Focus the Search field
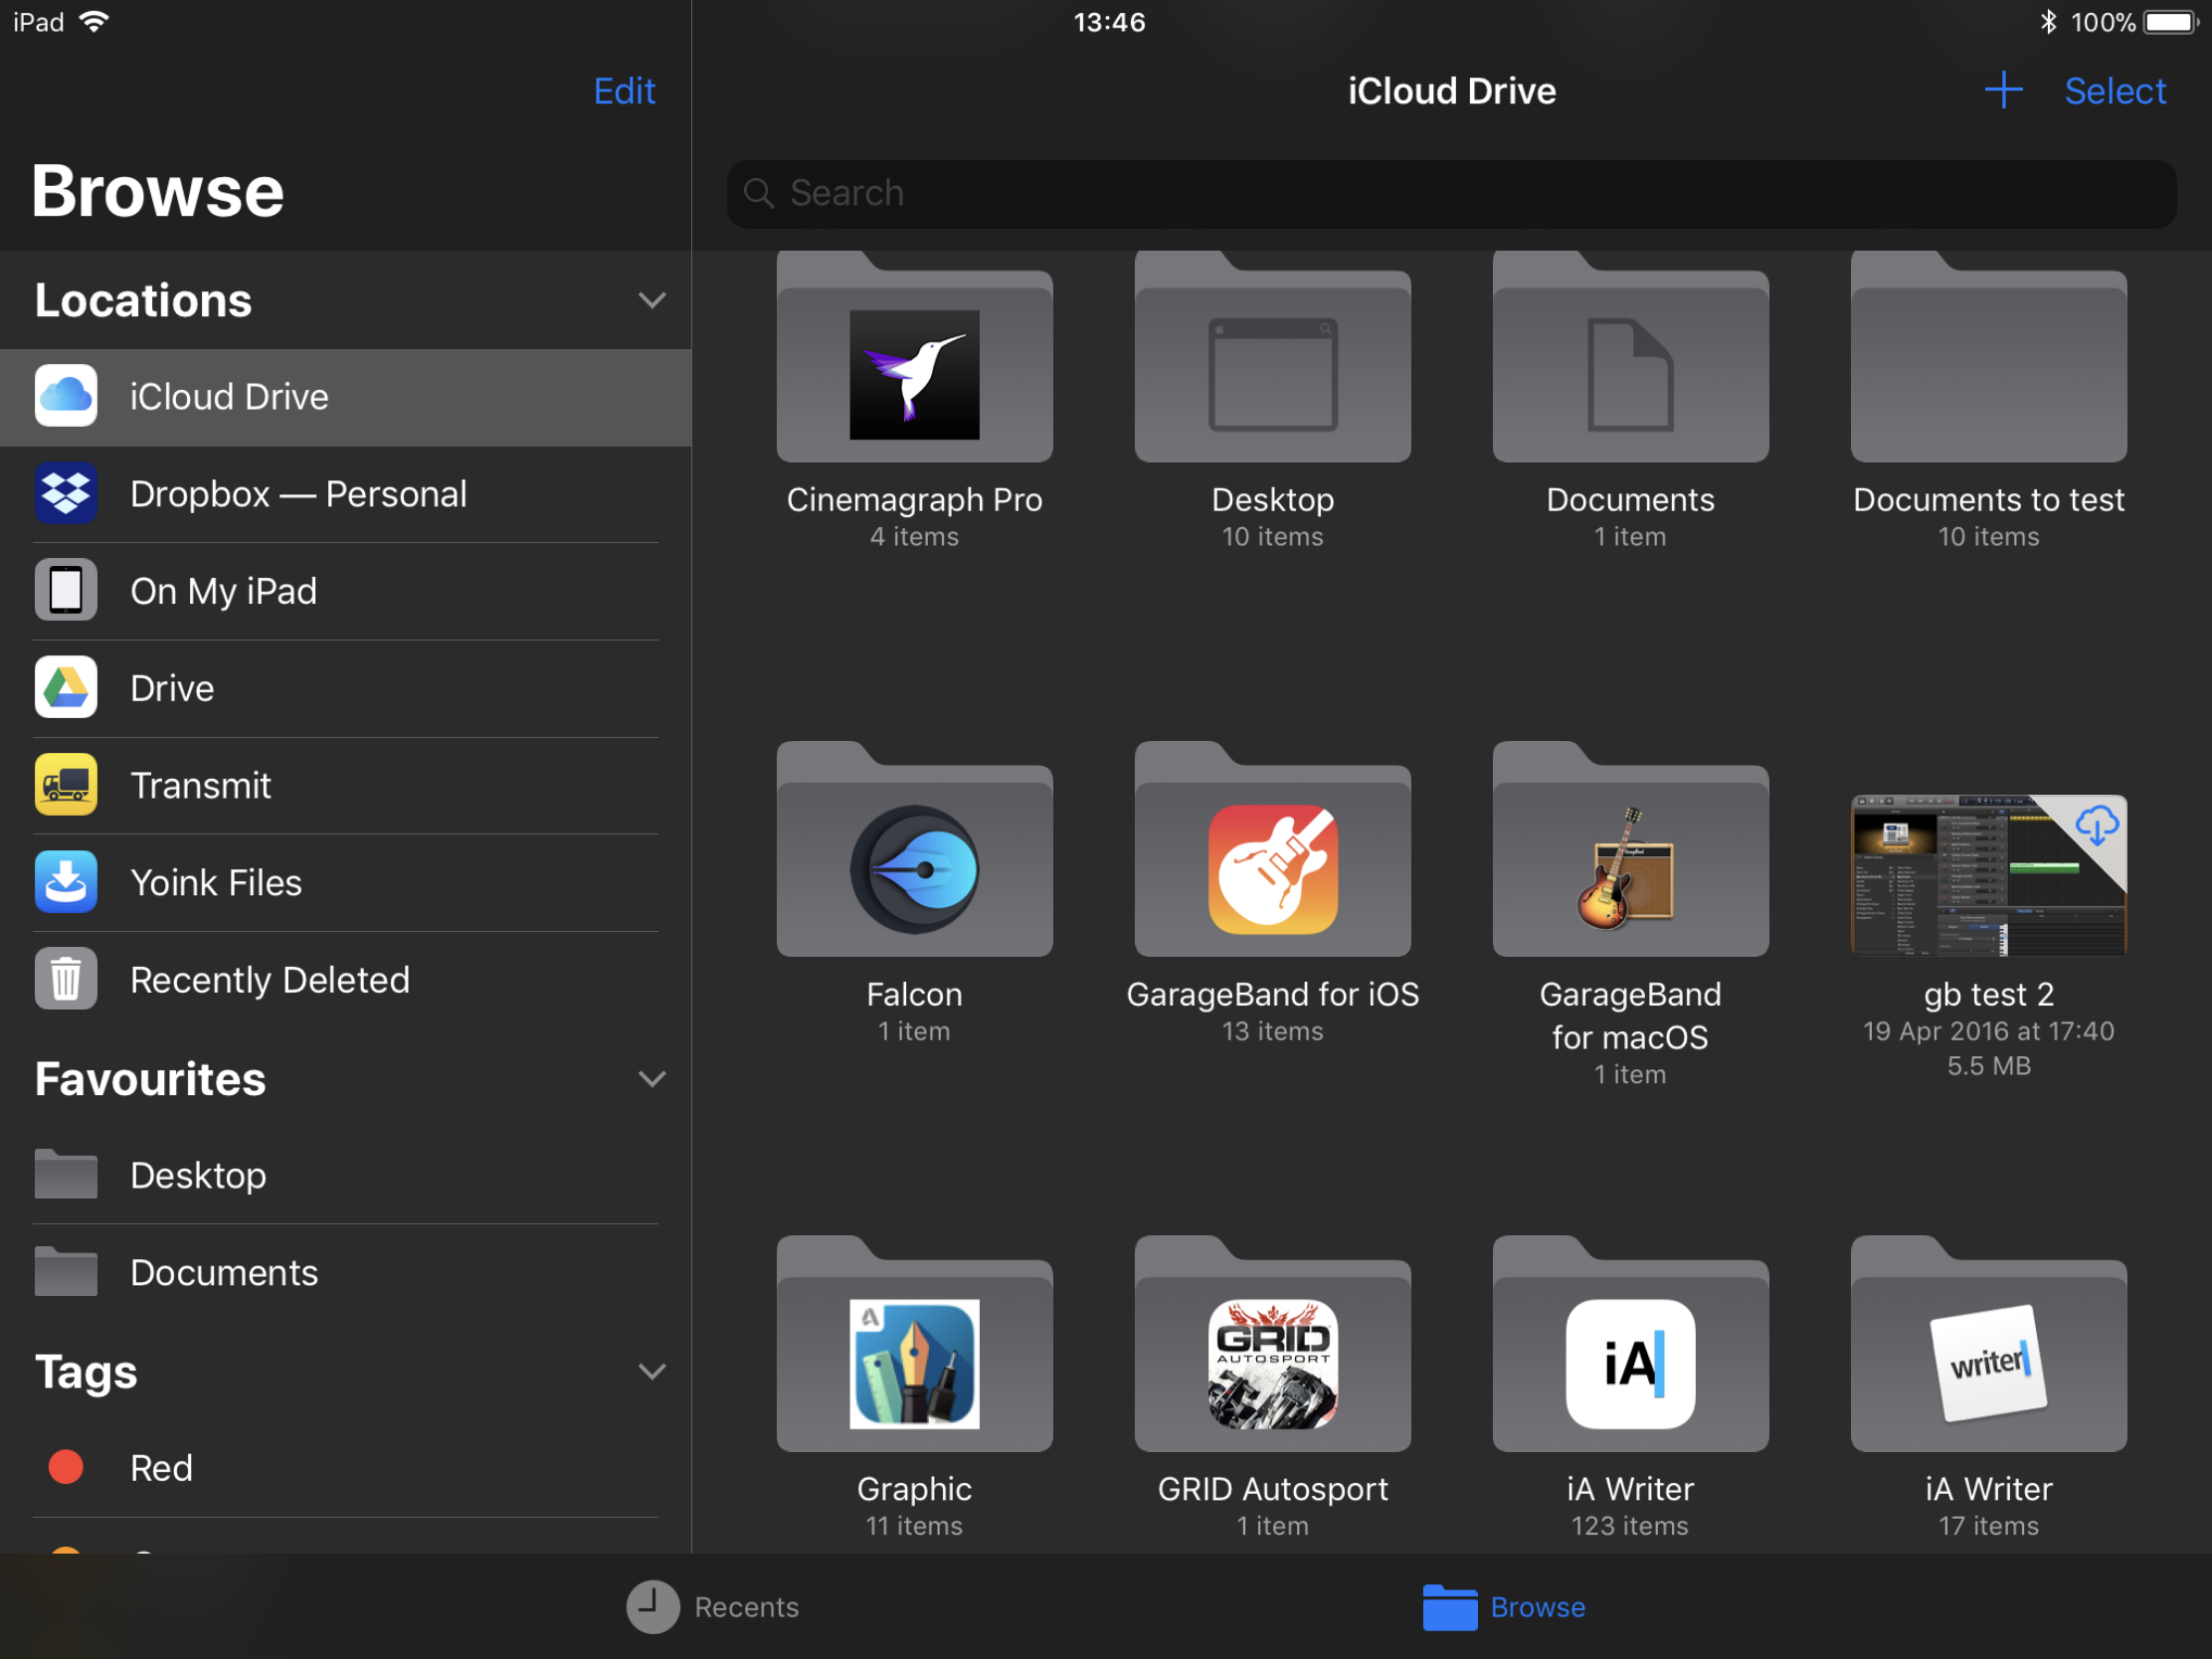 (x=1451, y=193)
